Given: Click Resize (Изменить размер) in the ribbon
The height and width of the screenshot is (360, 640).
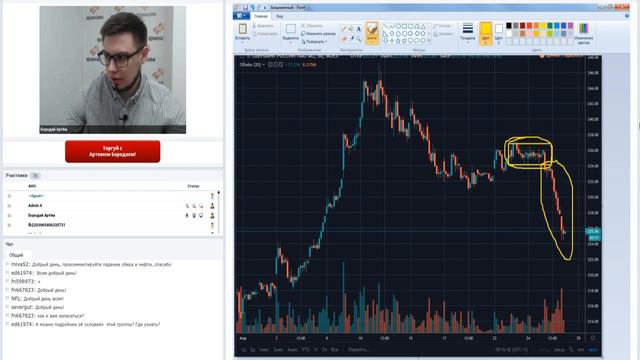Looking at the screenshot, I should point(318,33).
